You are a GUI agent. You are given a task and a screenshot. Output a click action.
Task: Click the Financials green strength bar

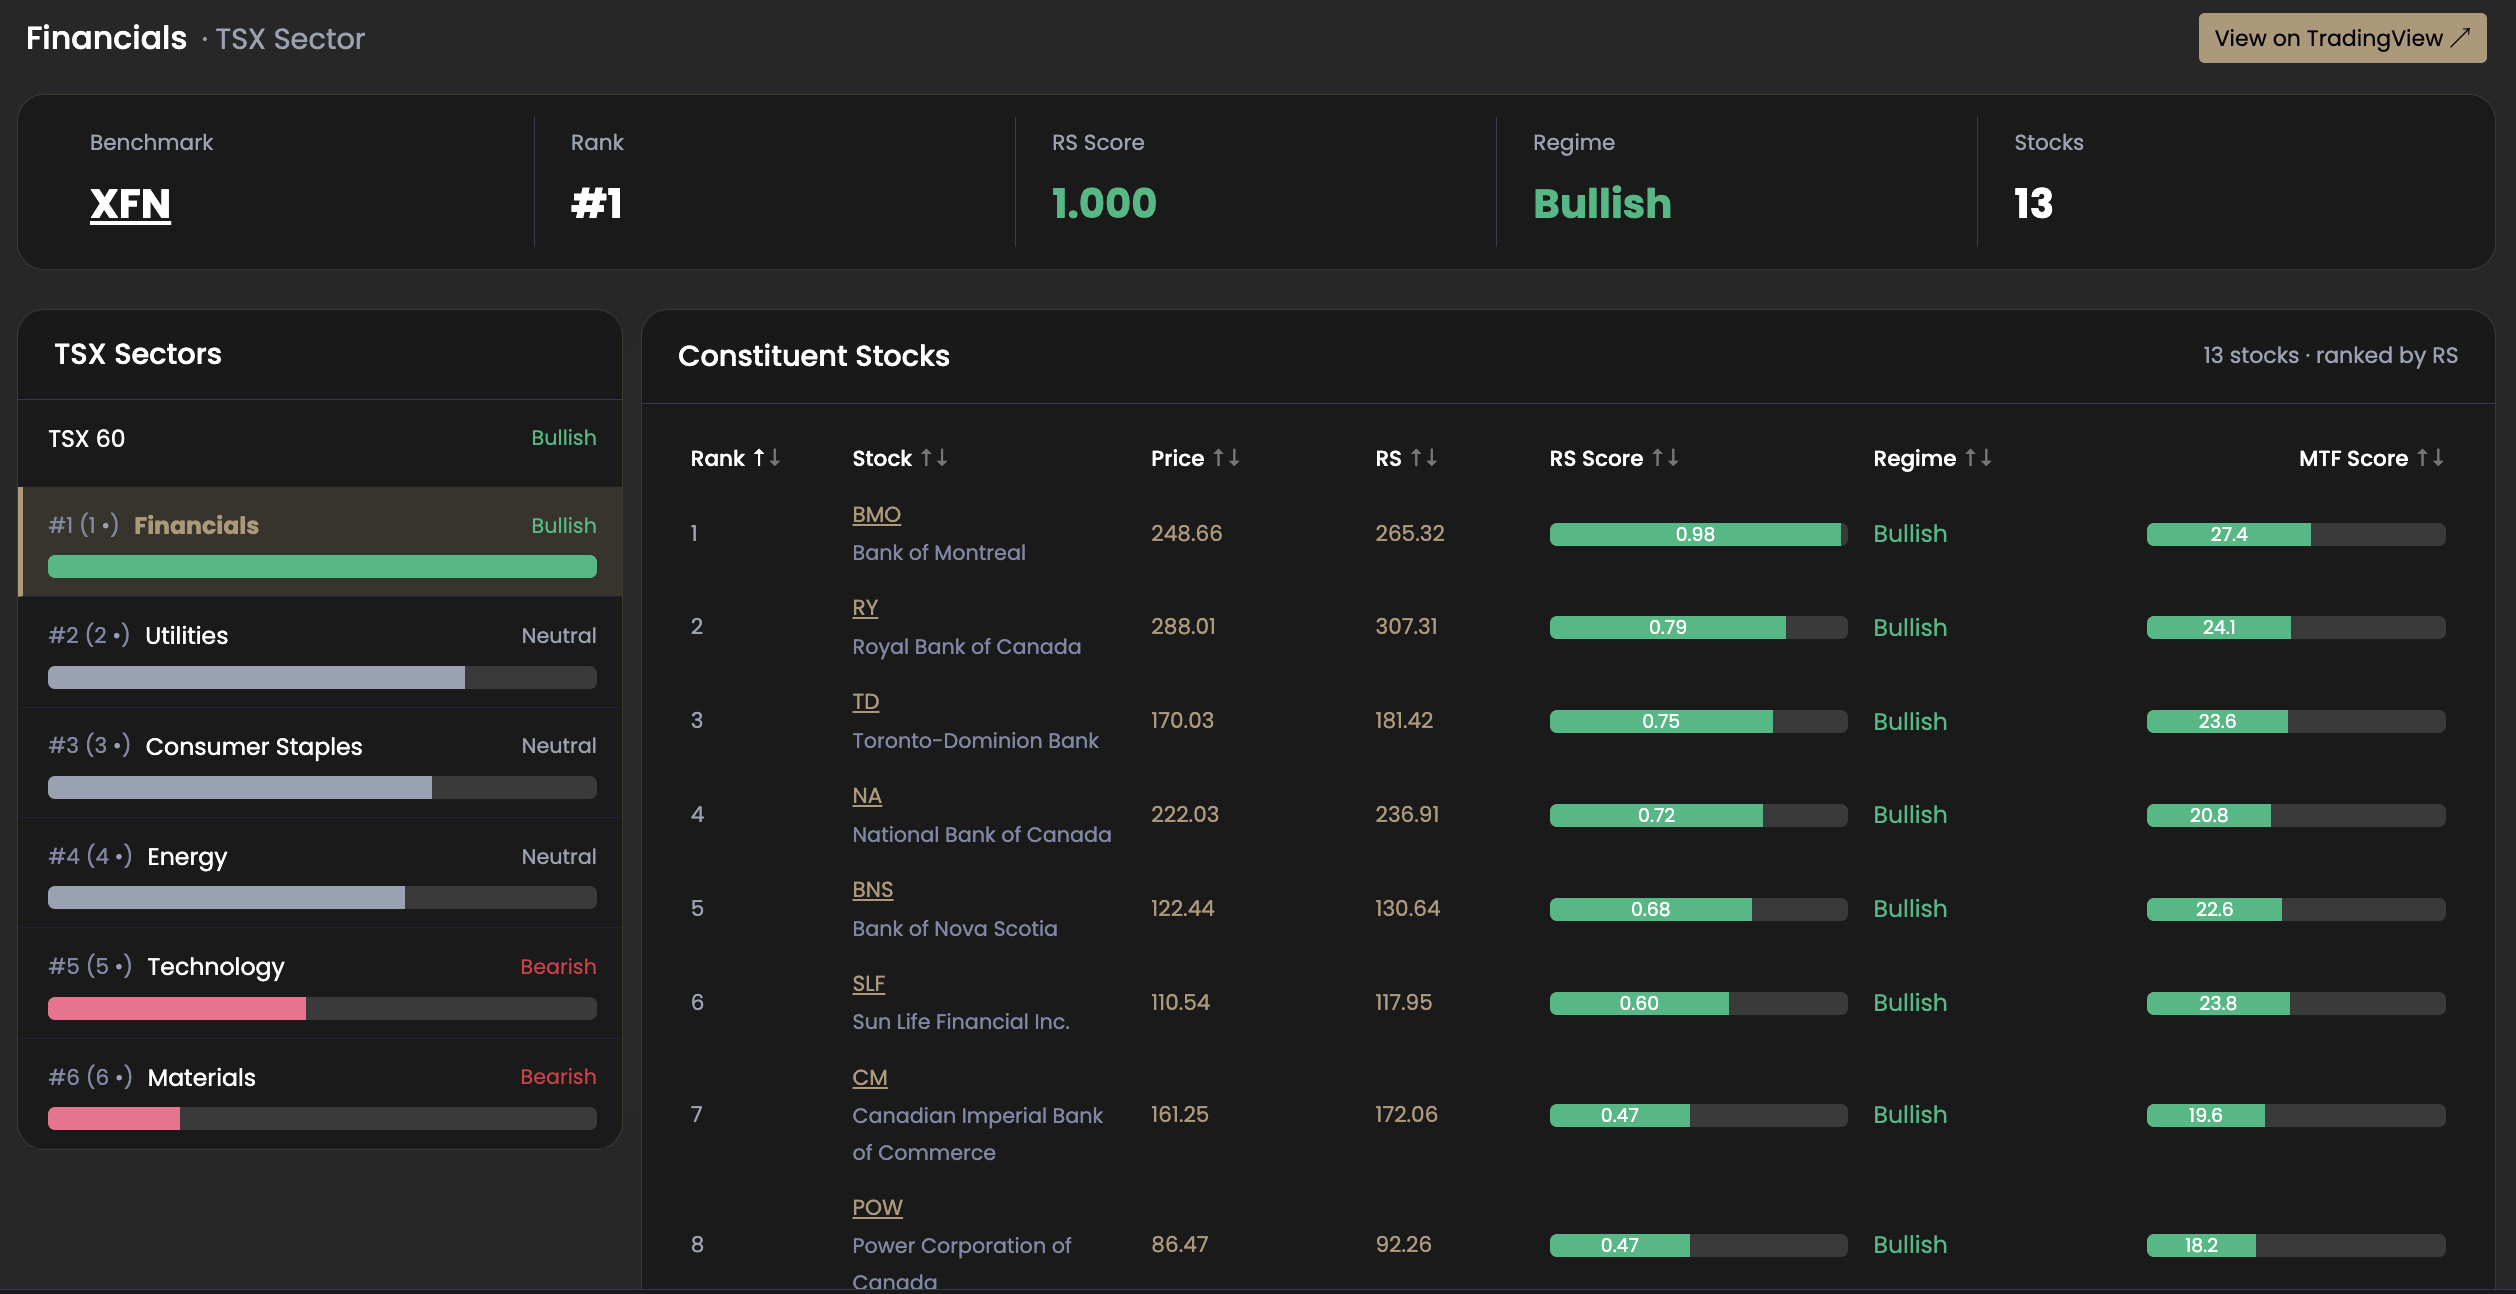(322, 567)
